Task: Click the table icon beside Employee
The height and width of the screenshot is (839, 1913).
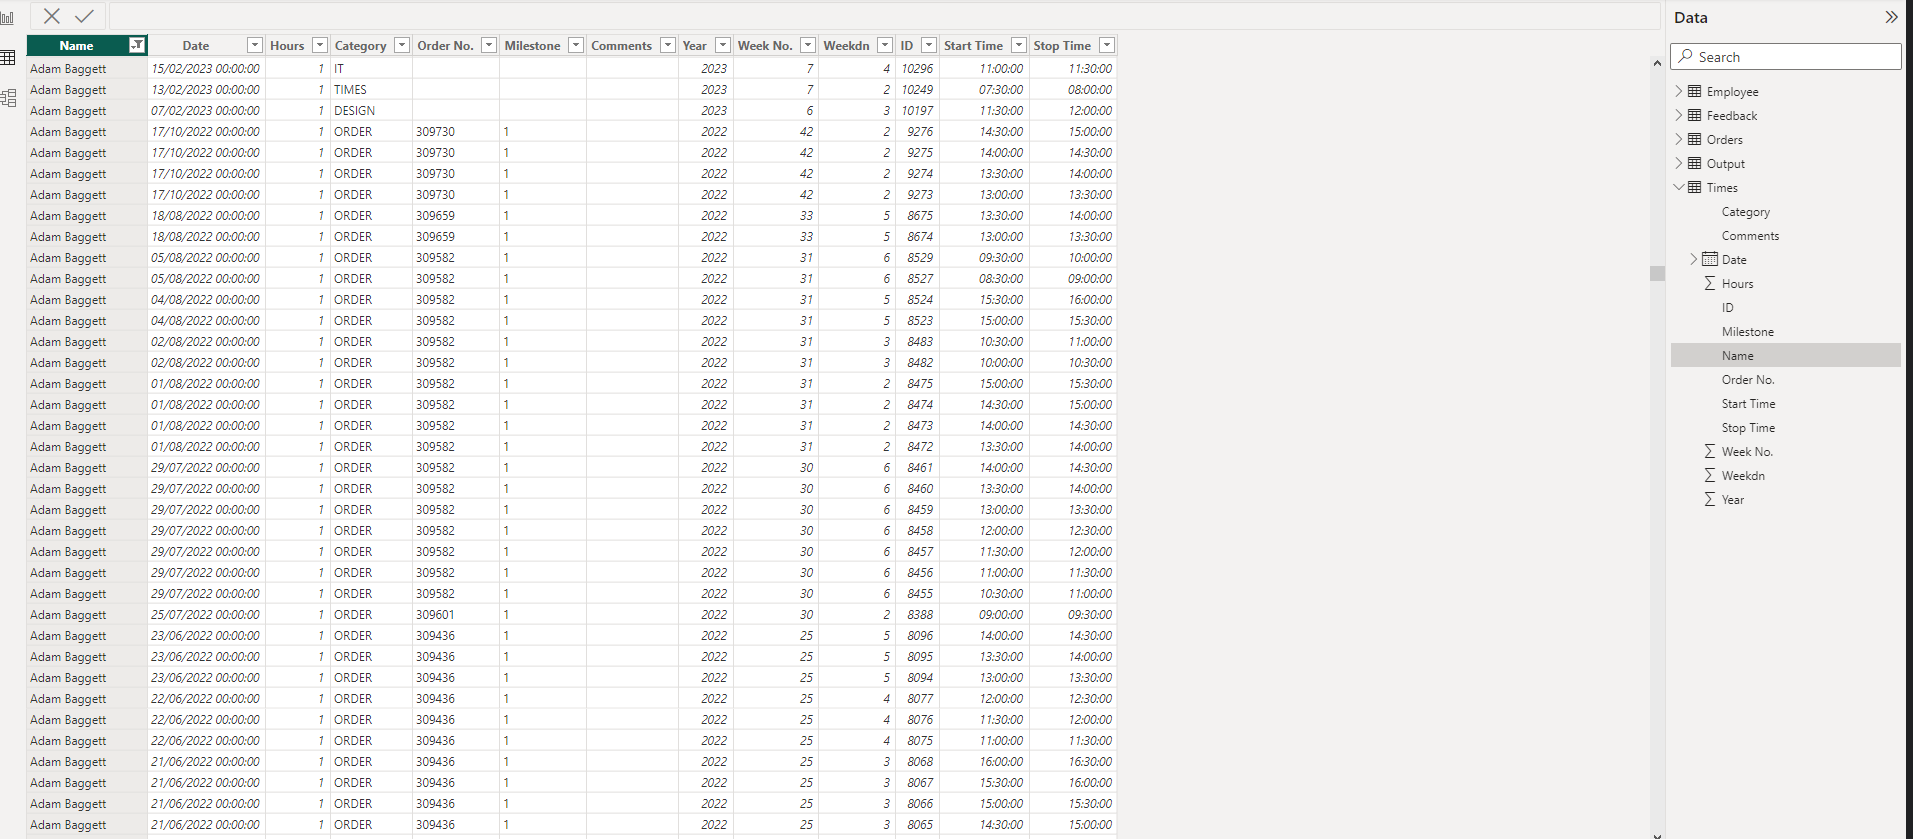Action: pos(1695,91)
